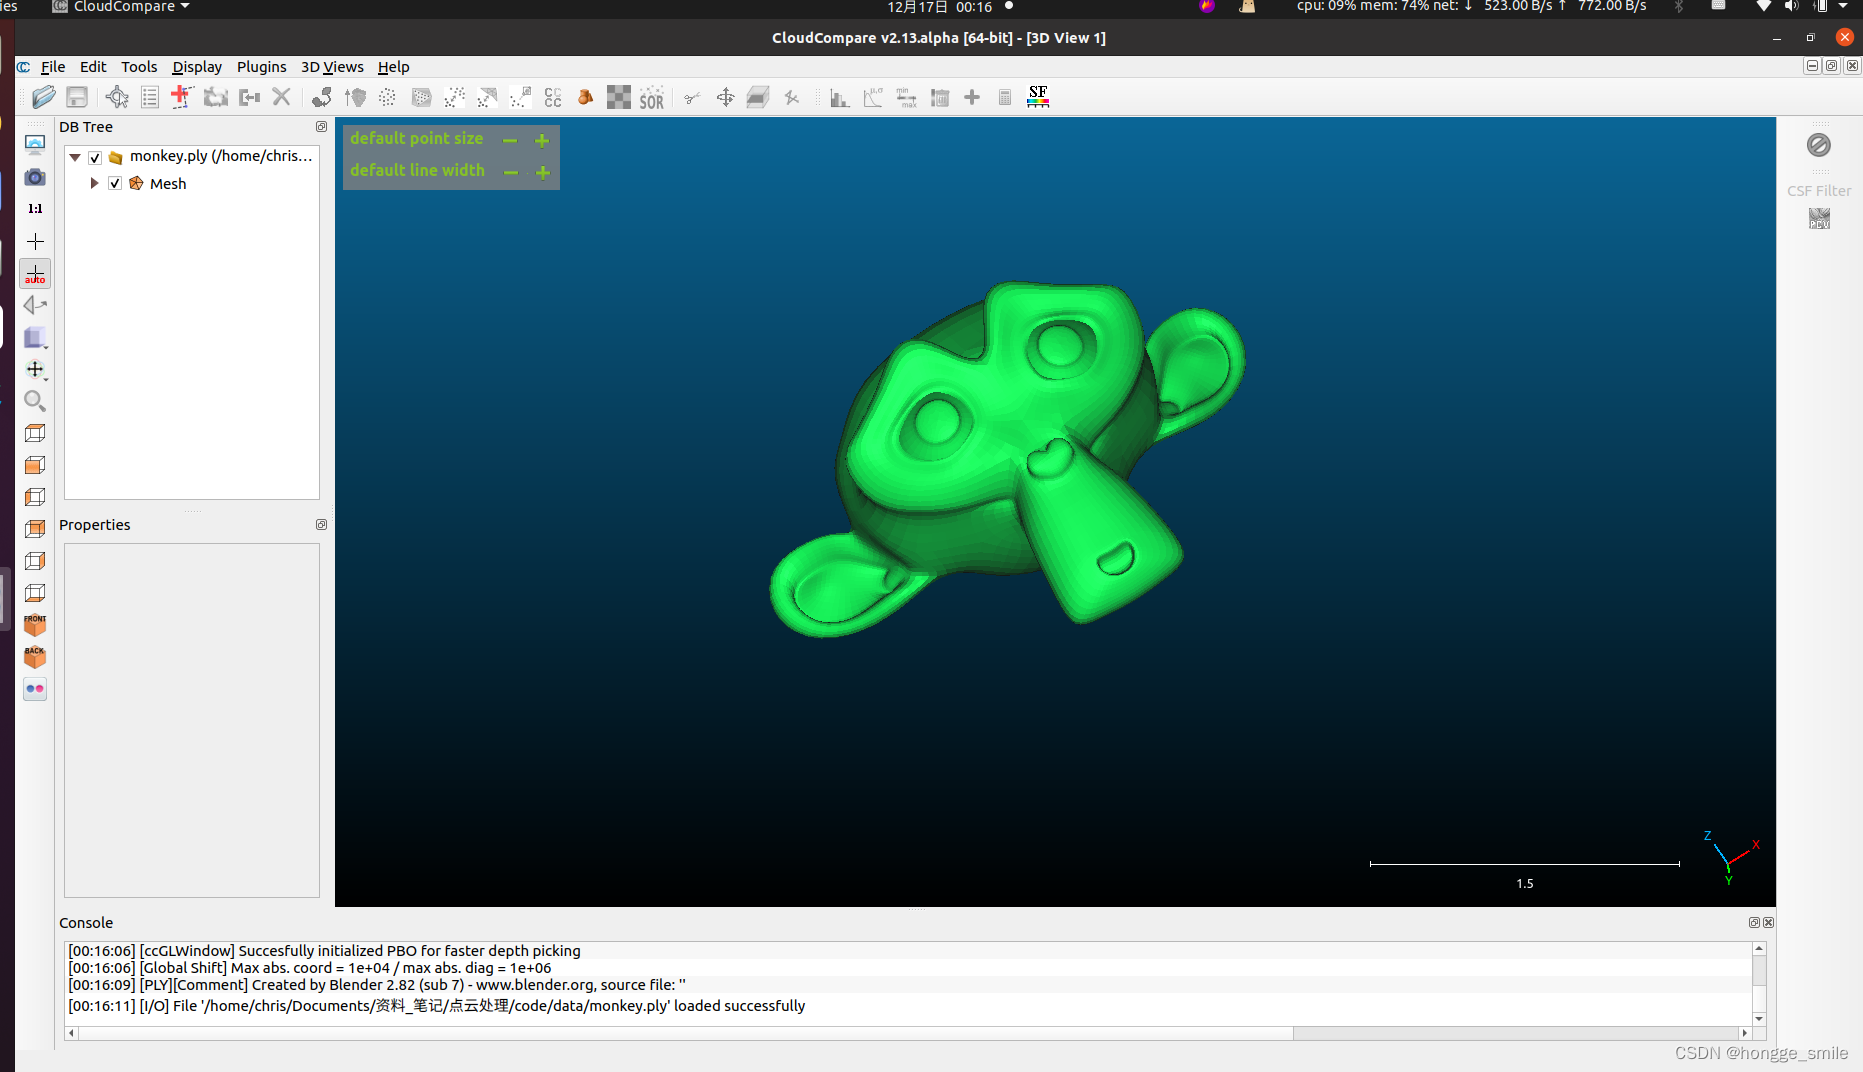This screenshot has width=1863, height=1072.
Task: Open the system status menu arrow
Action: pos(1843,6)
